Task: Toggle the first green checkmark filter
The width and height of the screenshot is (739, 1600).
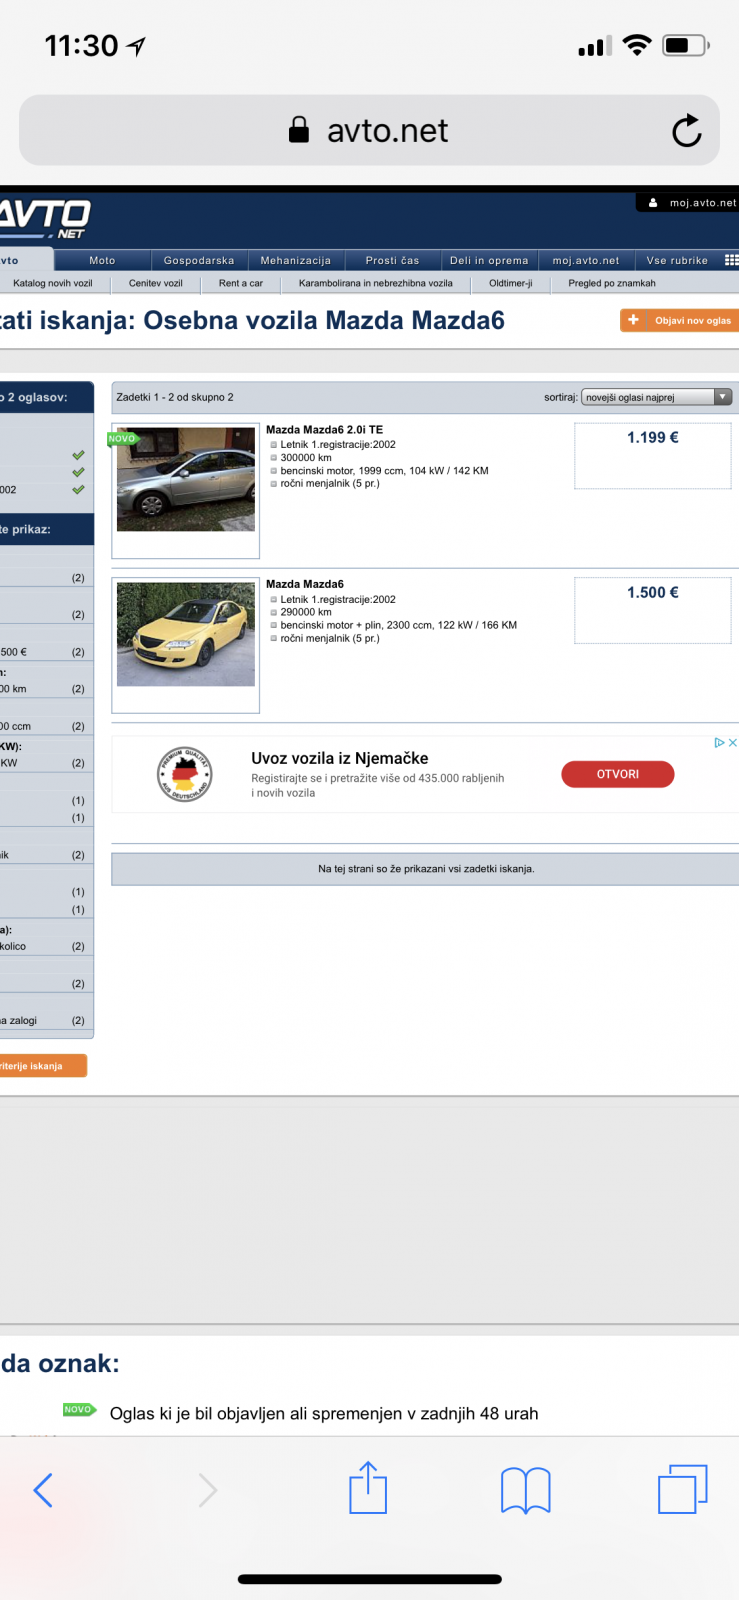Action: (78, 455)
